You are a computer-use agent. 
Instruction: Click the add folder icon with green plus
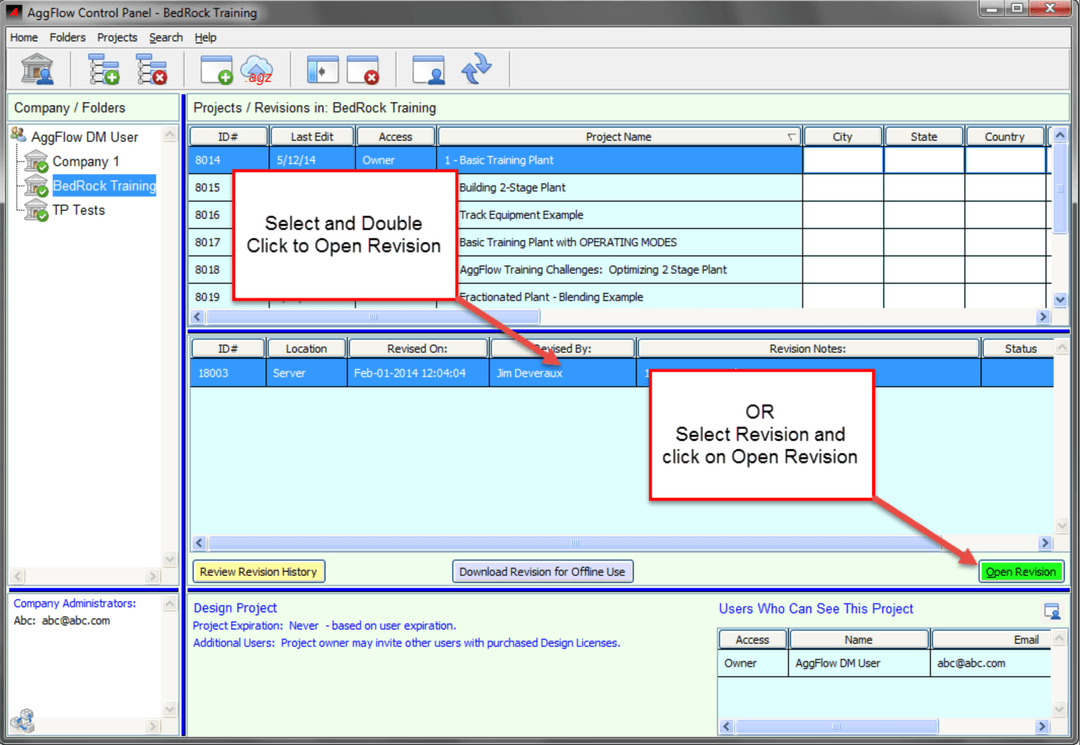click(104, 70)
